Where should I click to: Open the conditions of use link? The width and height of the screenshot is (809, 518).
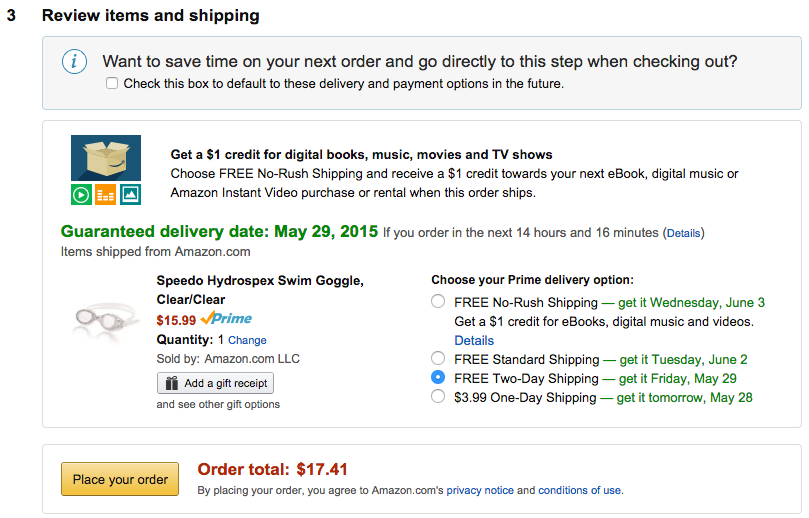(x=579, y=491)
